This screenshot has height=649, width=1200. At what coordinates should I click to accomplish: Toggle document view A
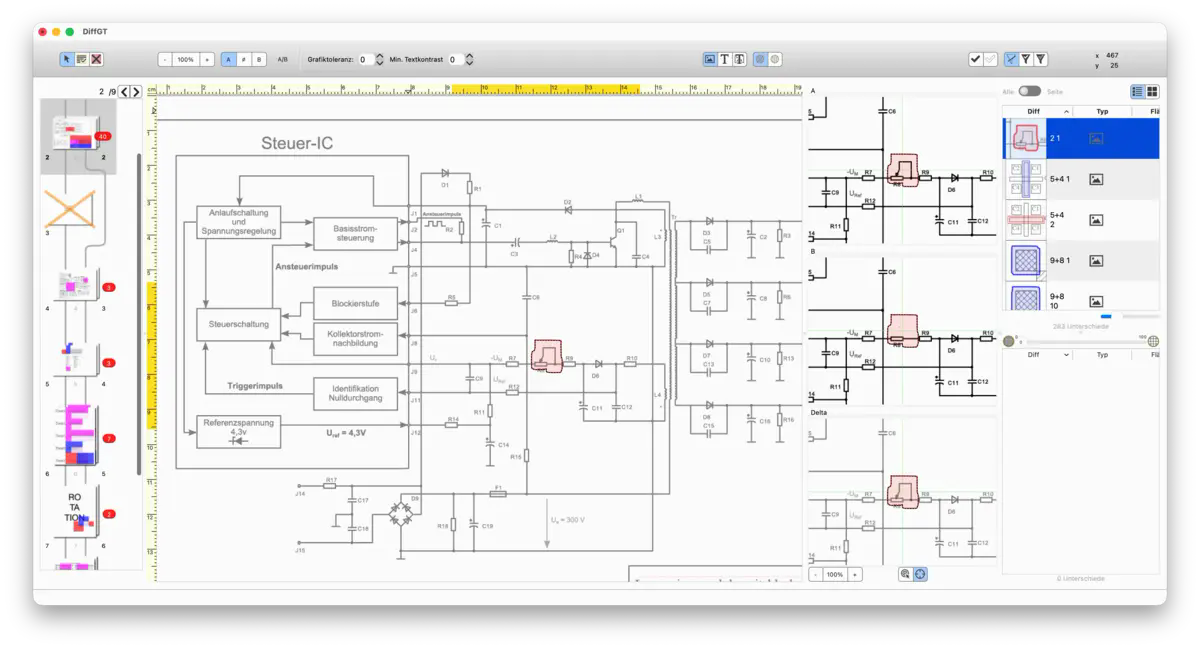(x=229, y=59)
